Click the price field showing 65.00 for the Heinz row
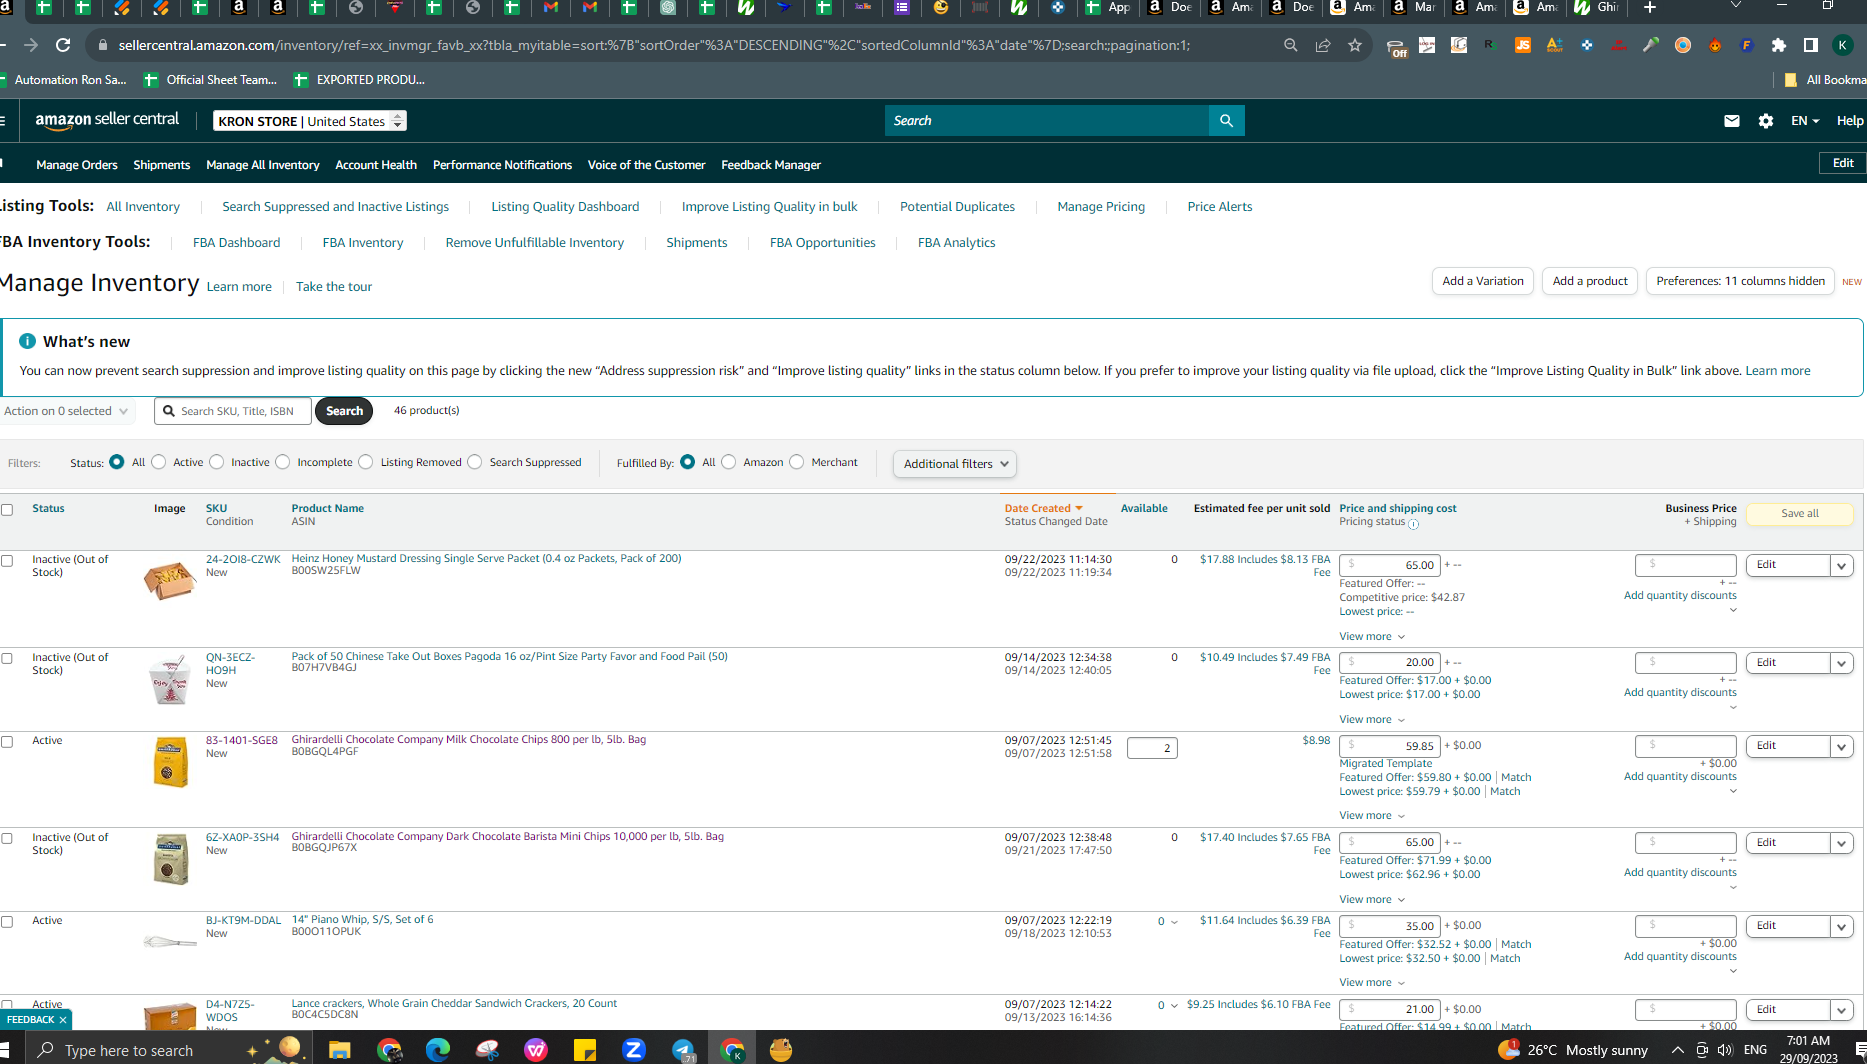 click(x=1390, y=565)
